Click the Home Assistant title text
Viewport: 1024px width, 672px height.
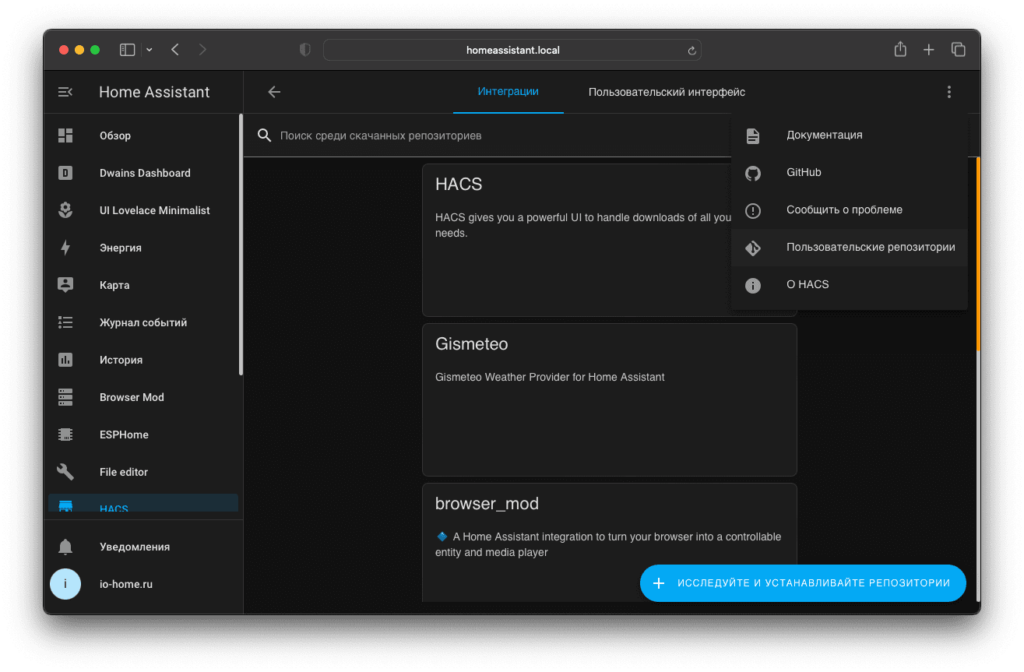154,92
